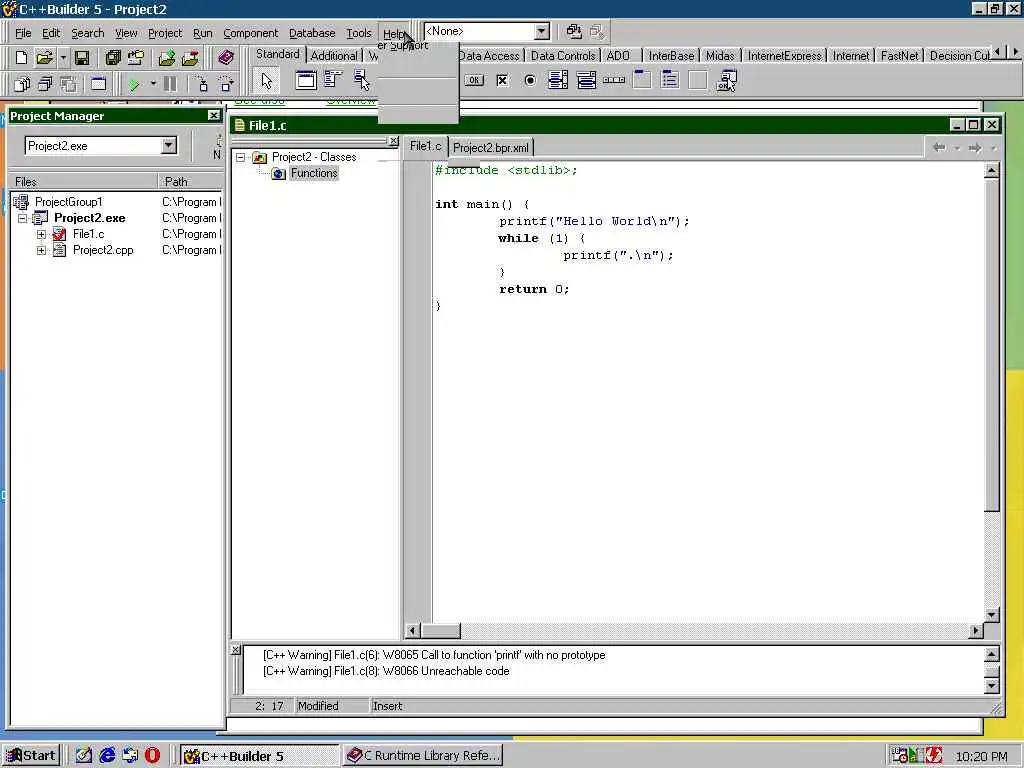Select the ActionList component icon

tap(726, 80)
